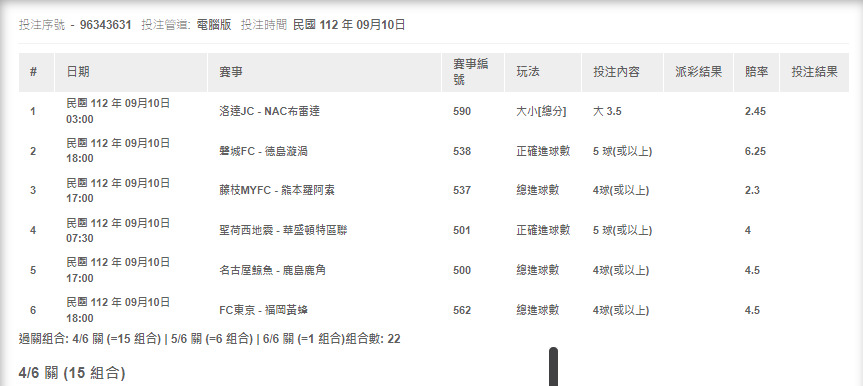Select the match 洛達JC - NAC布雷達
The height and width of the screenshot is (386, 863).
269,111
